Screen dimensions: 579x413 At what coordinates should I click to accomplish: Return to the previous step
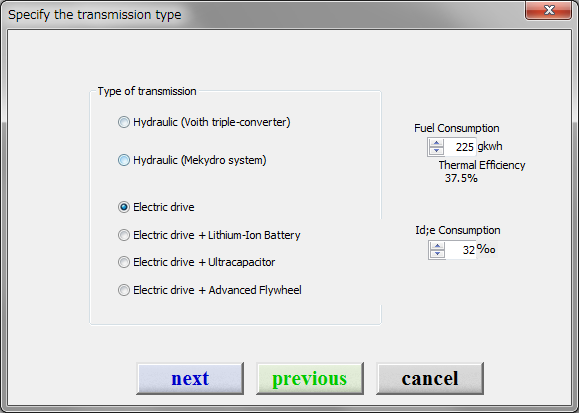click(310, 379)
